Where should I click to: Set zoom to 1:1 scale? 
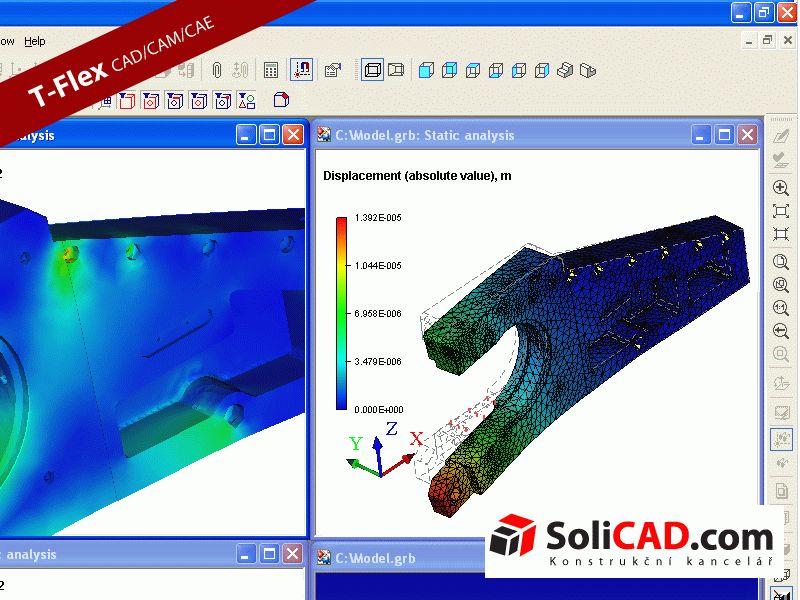[x=781, y=308]
